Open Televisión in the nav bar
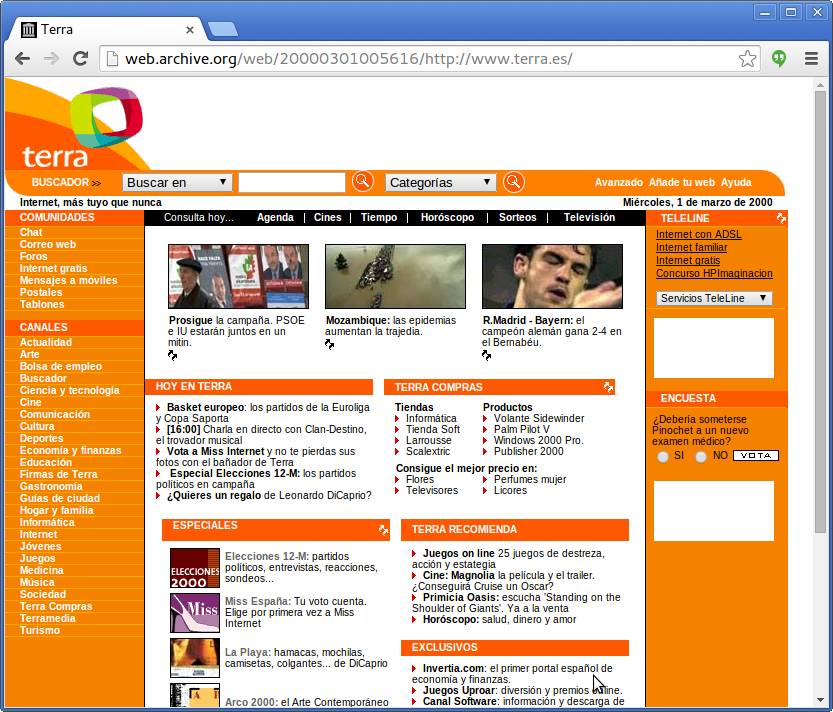This screenshot has width=833, height=712. [589, 217]
